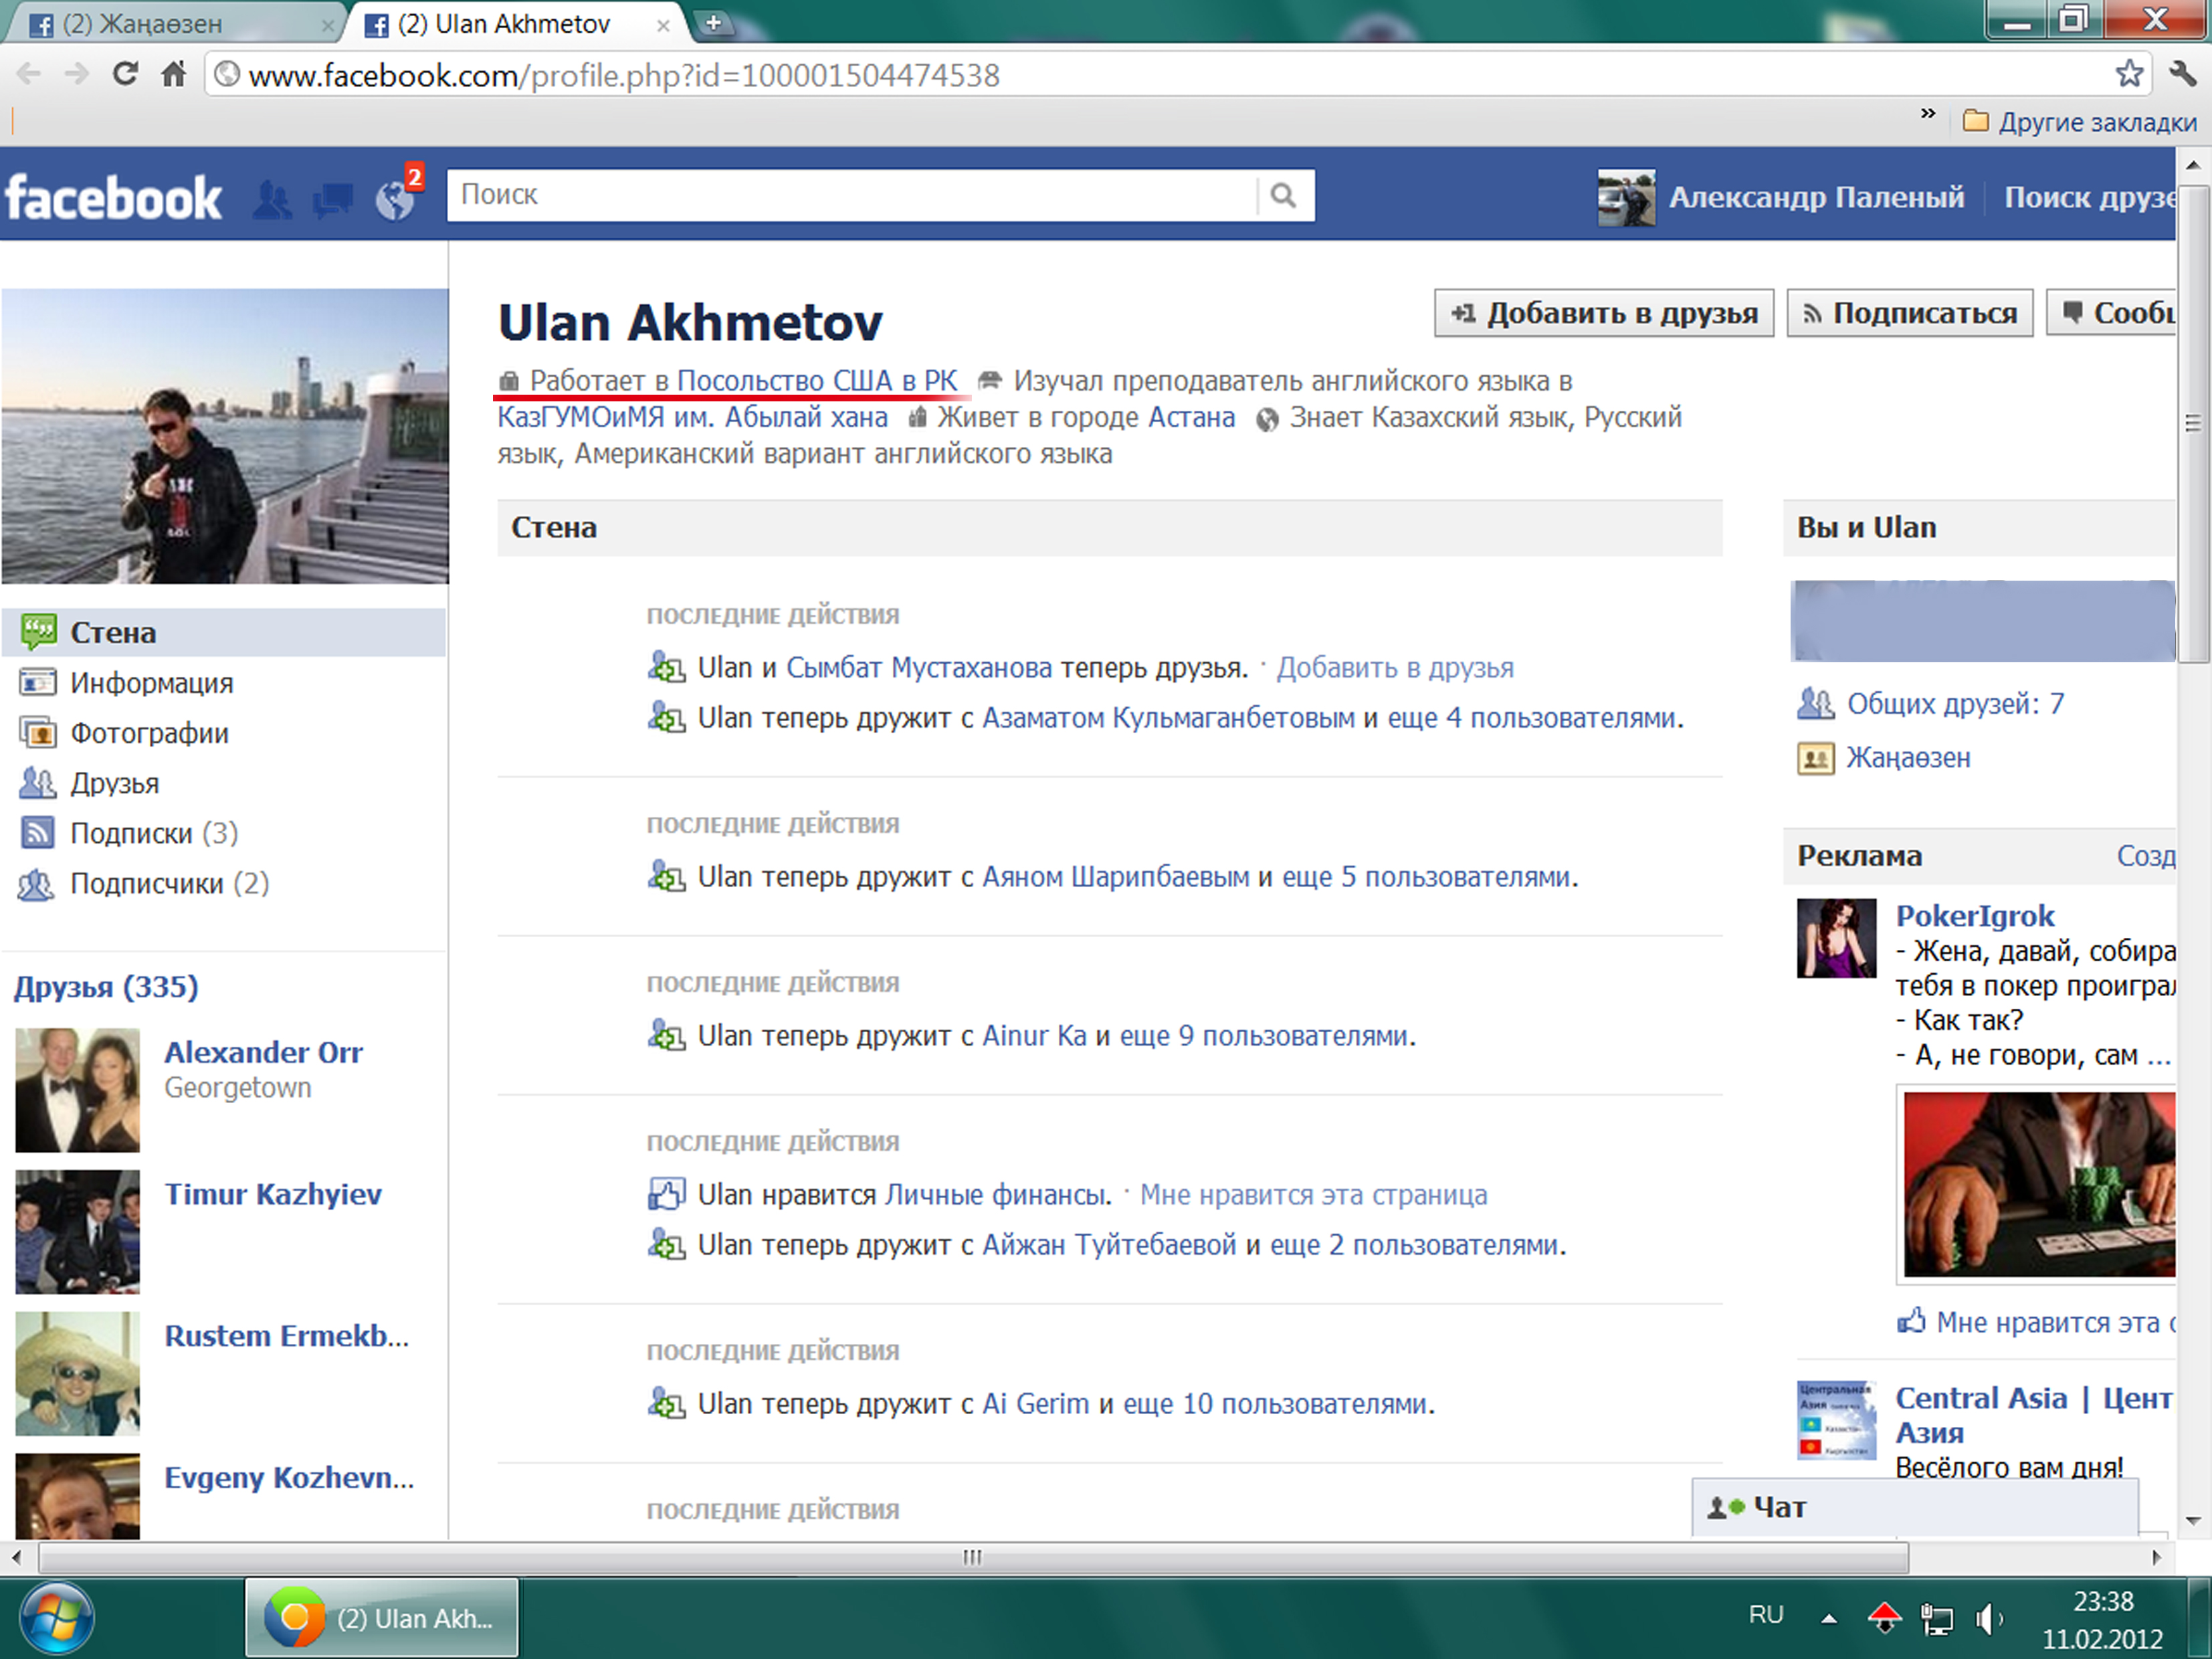
Task: Click the horizontal scrollbar at page bottom
Action: (x=972, y=1557)
